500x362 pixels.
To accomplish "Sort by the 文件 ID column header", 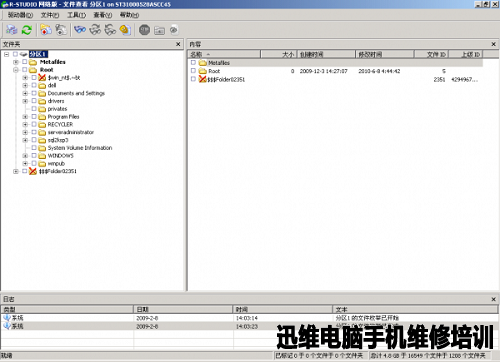I will (432, 54).
